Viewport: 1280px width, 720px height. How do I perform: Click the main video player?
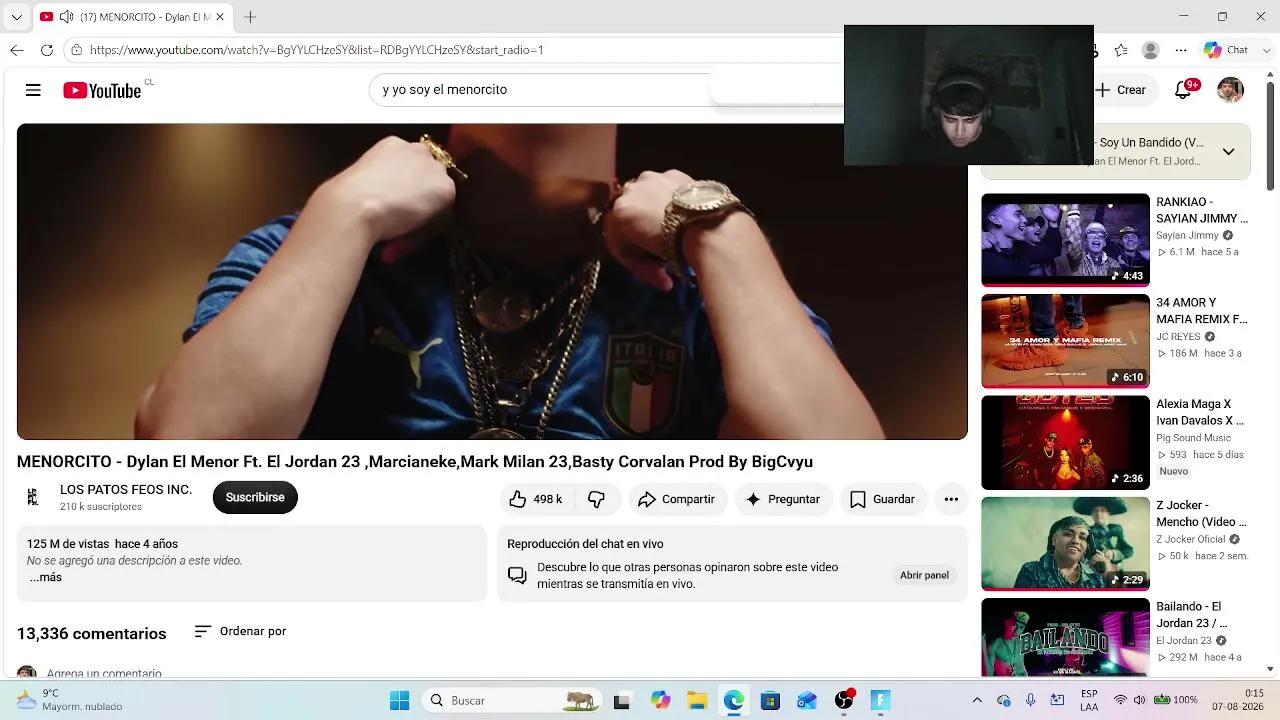click(x=492, y=281)
